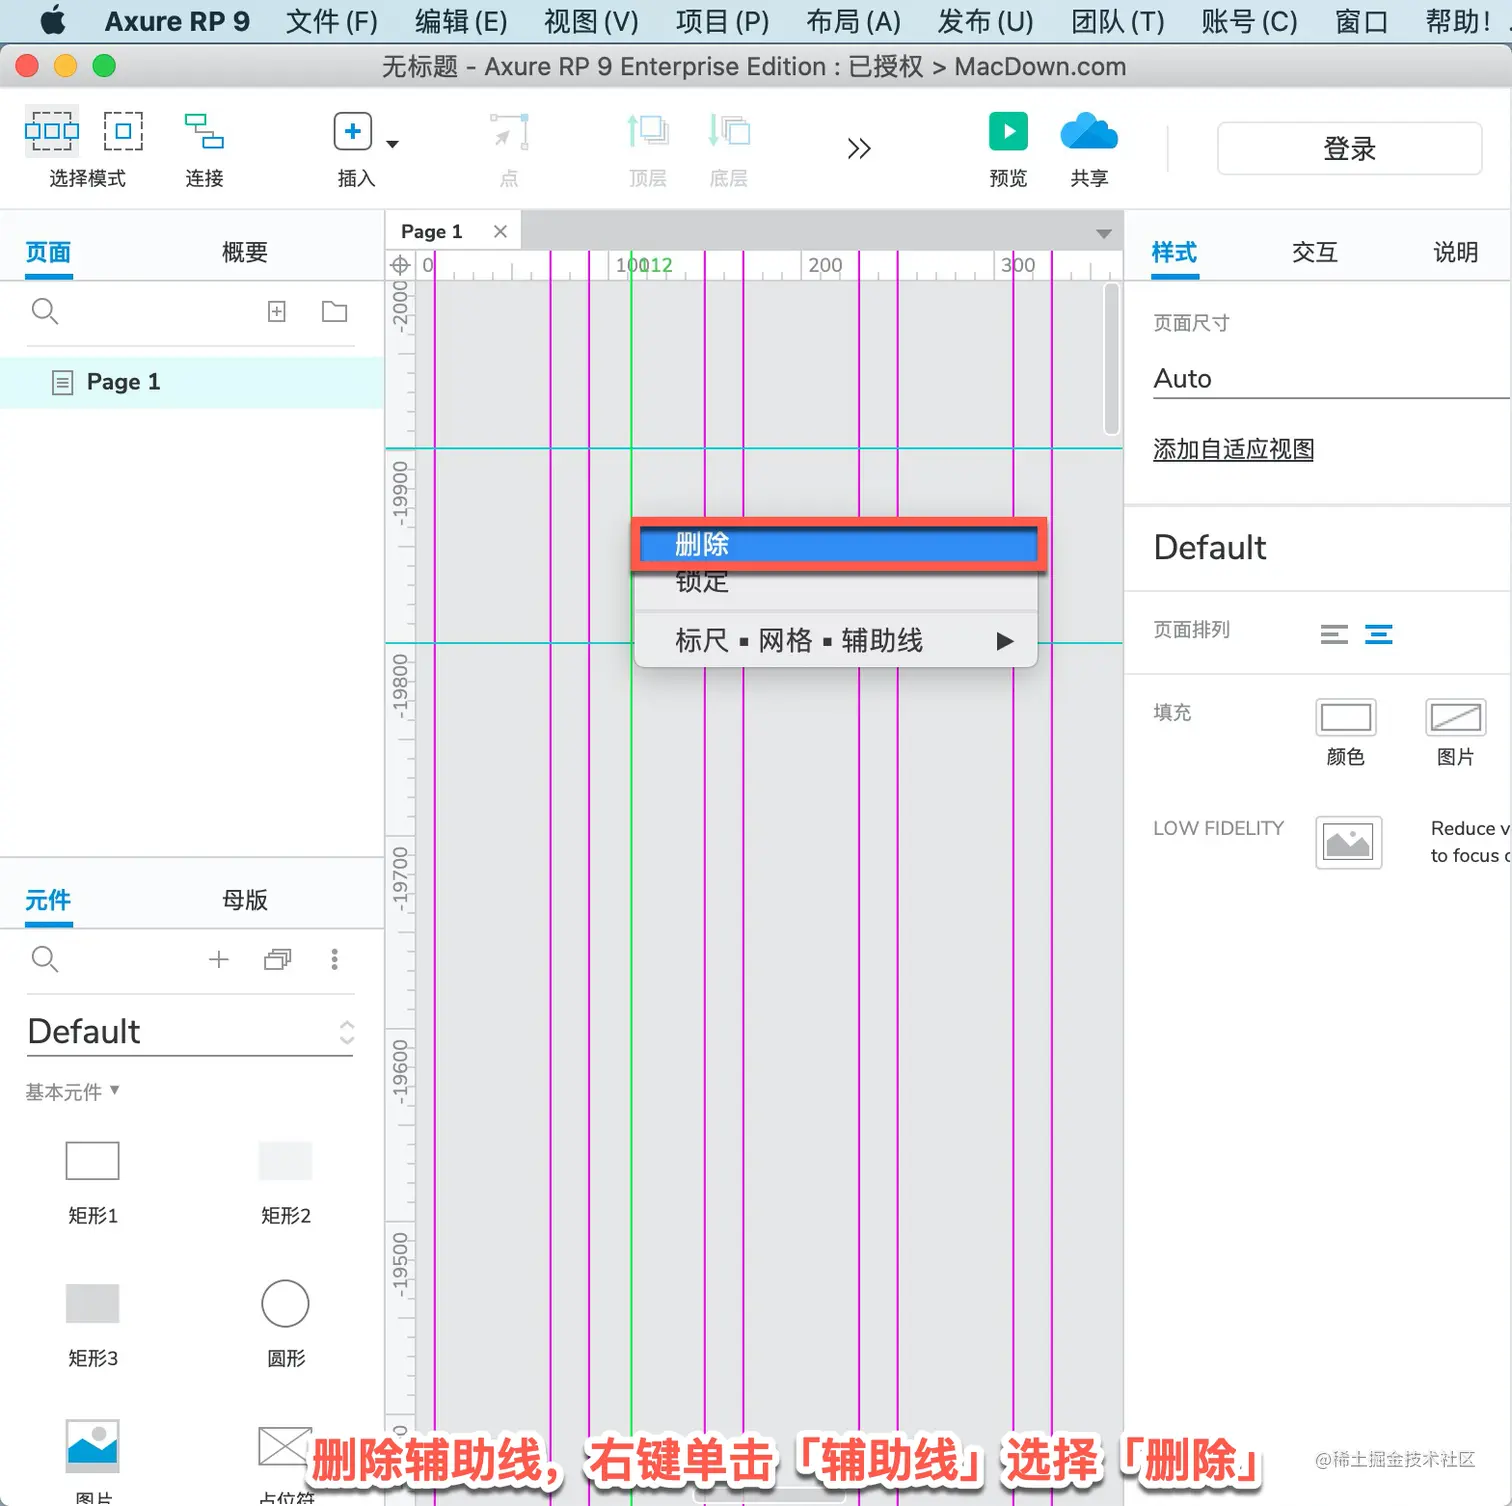Select the 矩形3 widget

click(x=93, y=1303)
